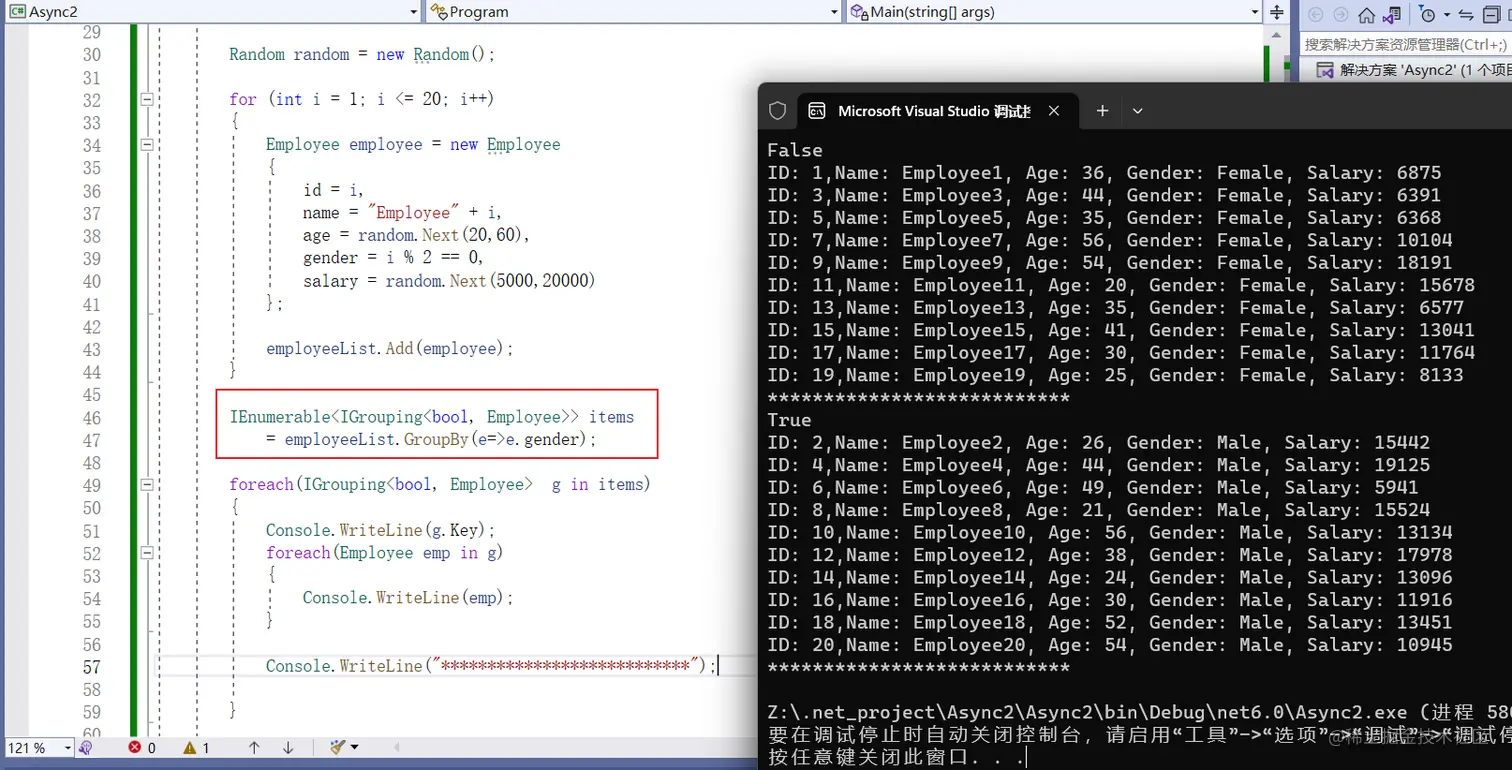Image resolution: width=1512 pixels, height=770 pixels.
Task: Click the terminal shield icon
Action: click(778, 111)
